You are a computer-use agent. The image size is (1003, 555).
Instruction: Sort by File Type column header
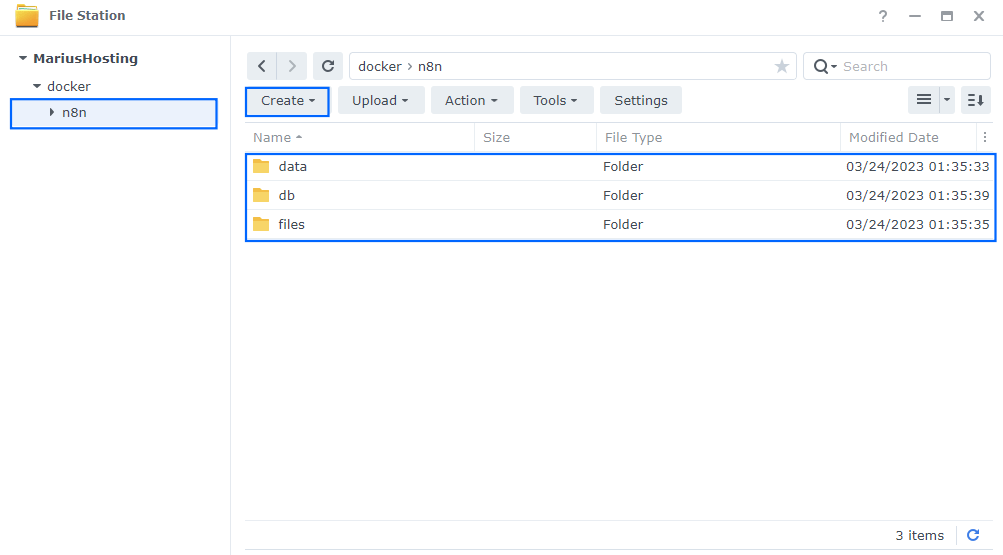(718, 137)
